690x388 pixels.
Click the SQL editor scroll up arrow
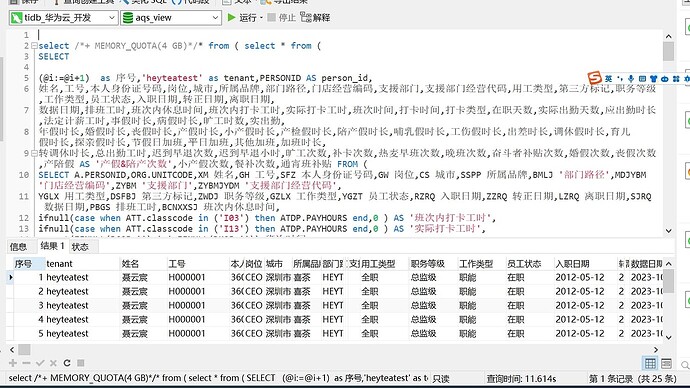[668, 36]
